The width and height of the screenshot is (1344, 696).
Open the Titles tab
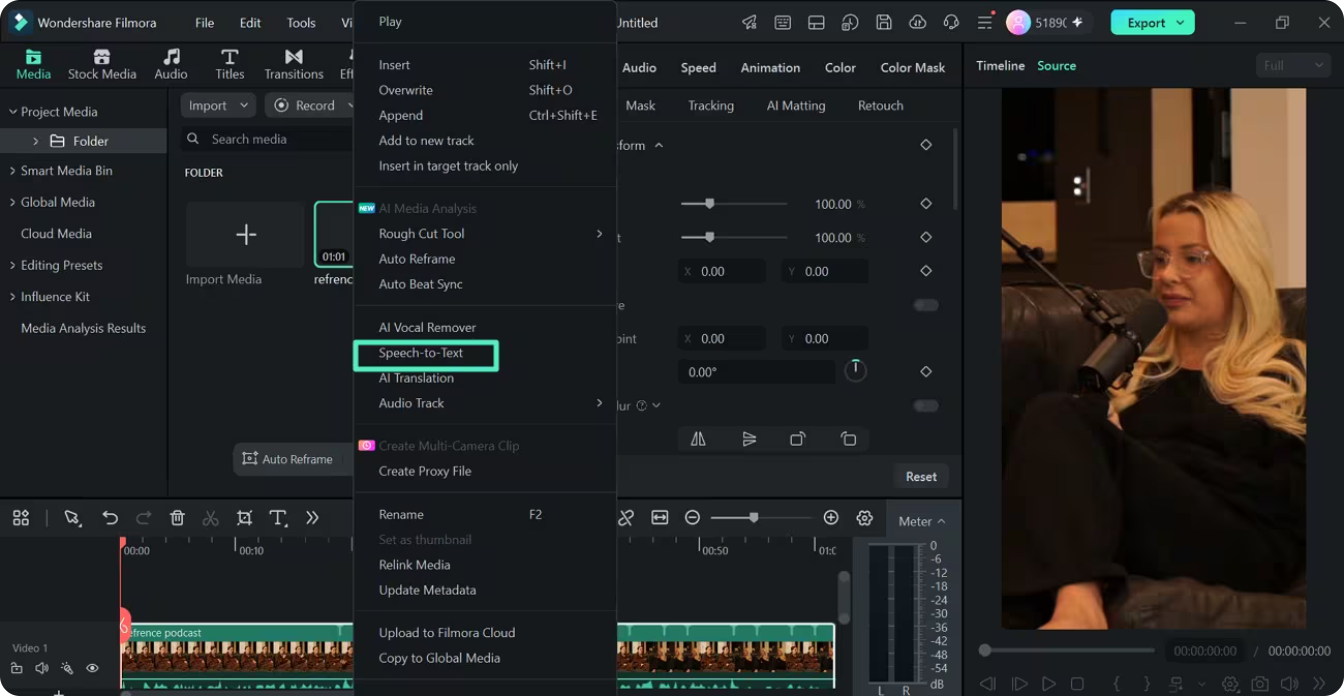coord(230,64)
